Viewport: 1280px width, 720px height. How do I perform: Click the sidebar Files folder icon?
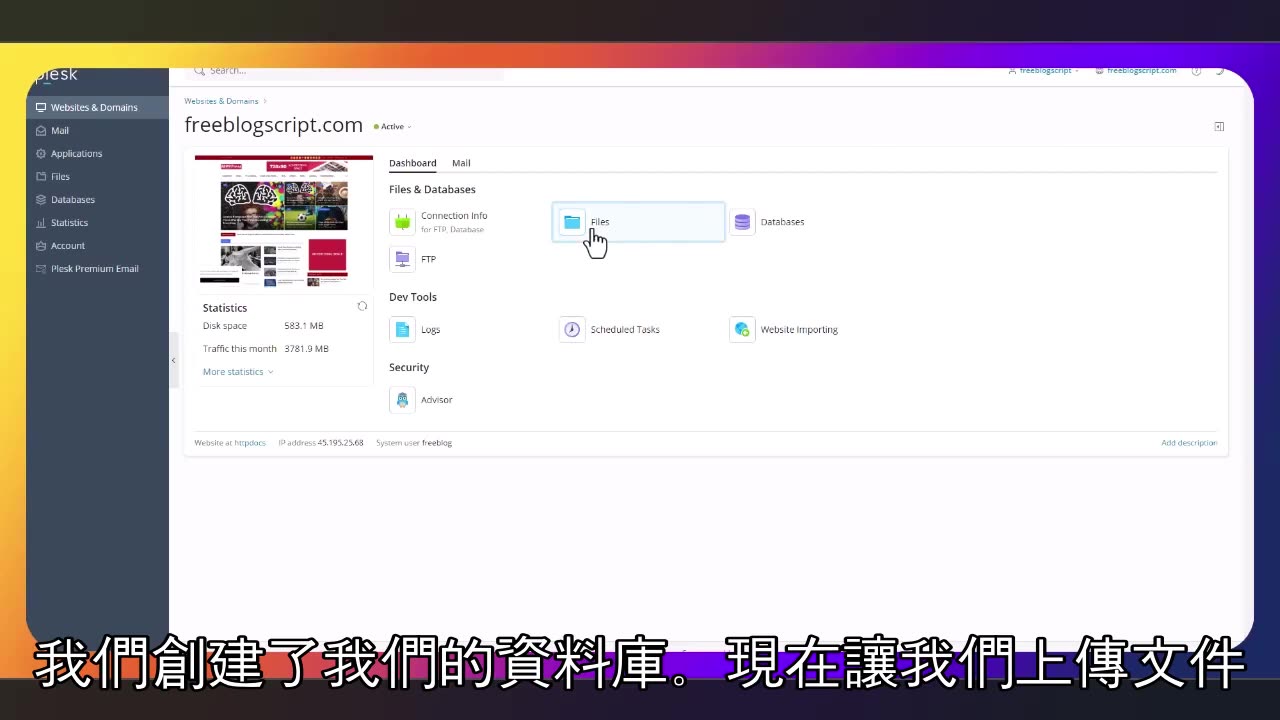coord(41,176)
